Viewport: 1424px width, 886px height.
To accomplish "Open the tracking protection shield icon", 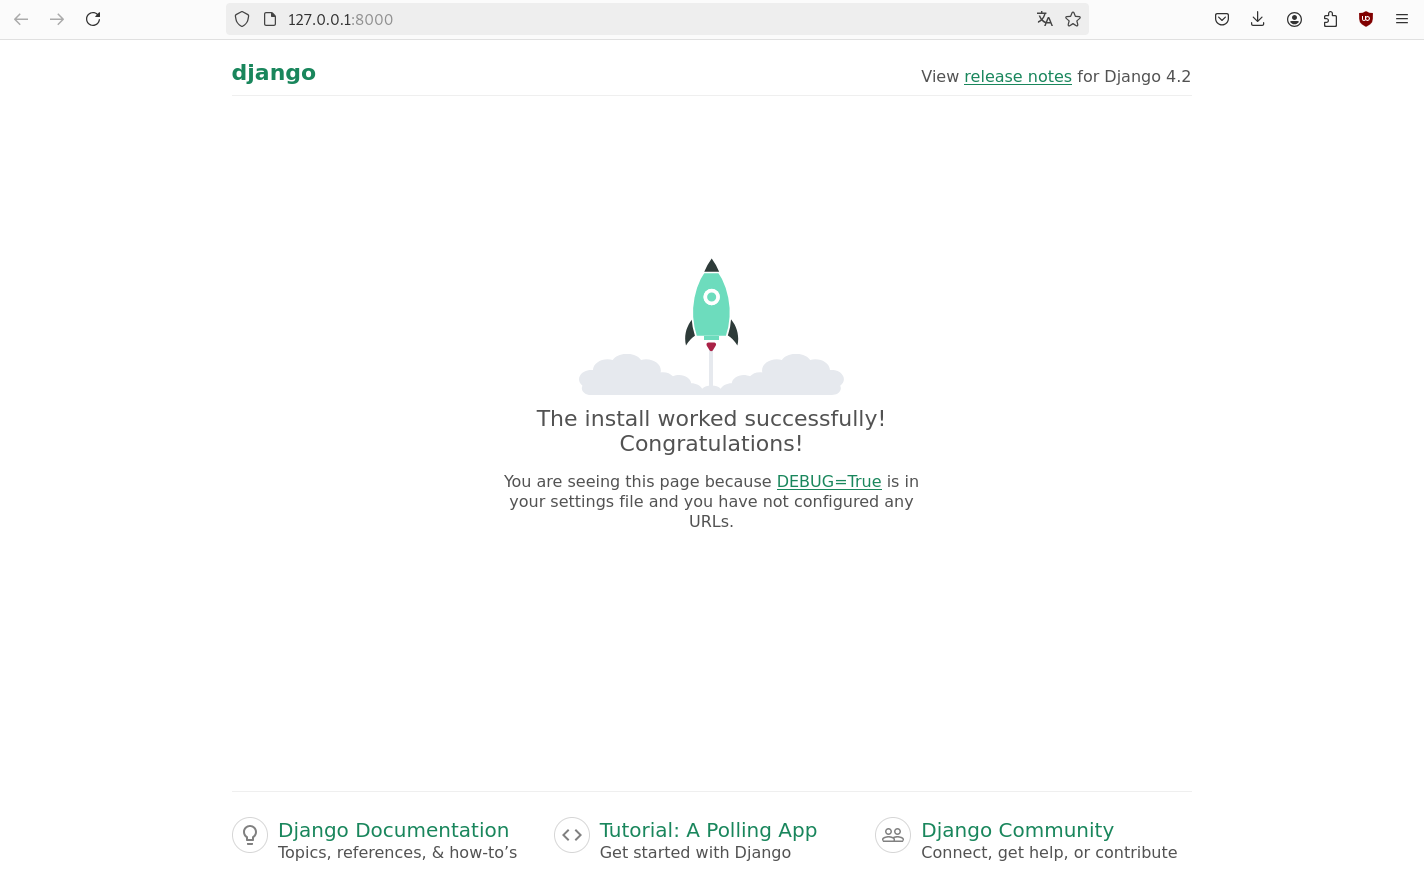I will click(242, 19).
